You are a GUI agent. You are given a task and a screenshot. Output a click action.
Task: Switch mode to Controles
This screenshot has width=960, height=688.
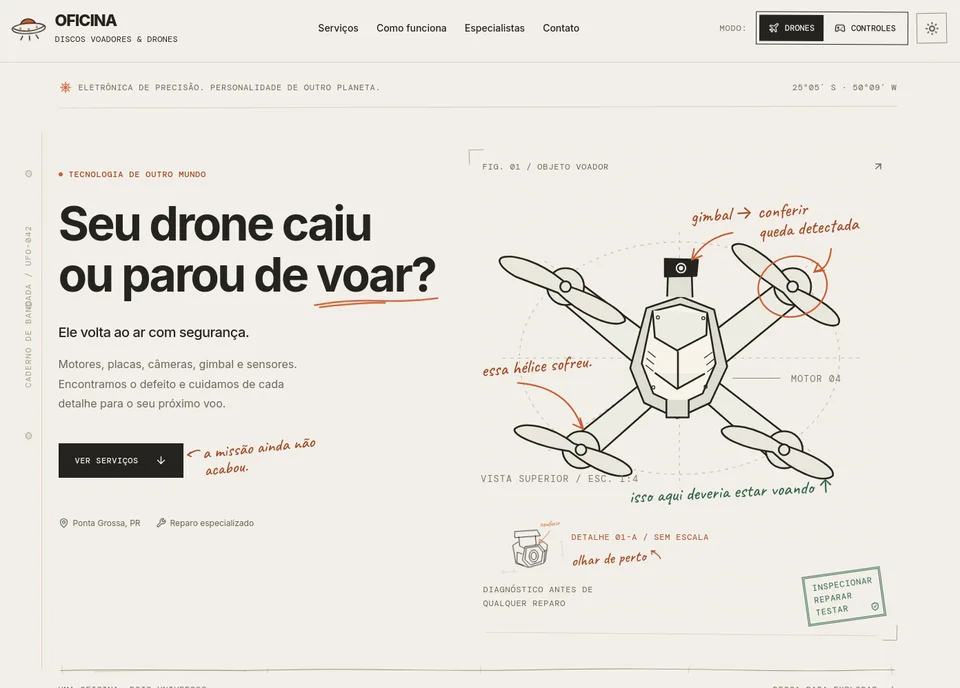click(x=865, y=28)
